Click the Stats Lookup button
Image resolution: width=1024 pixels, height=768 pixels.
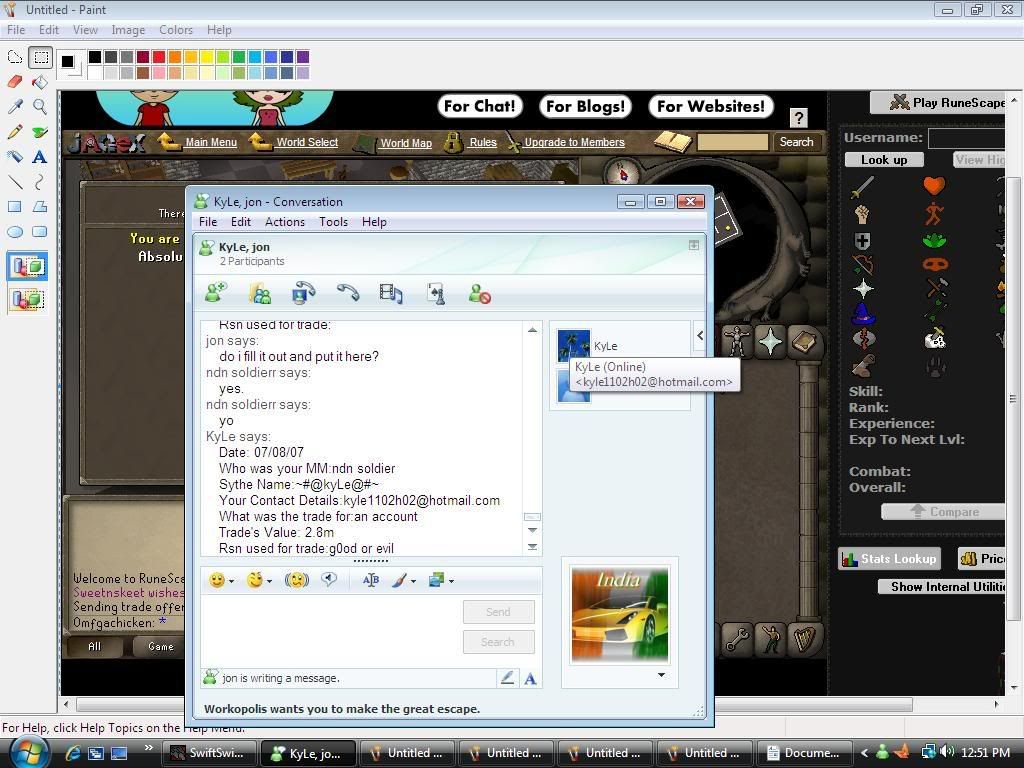click(x=889, y=558)
